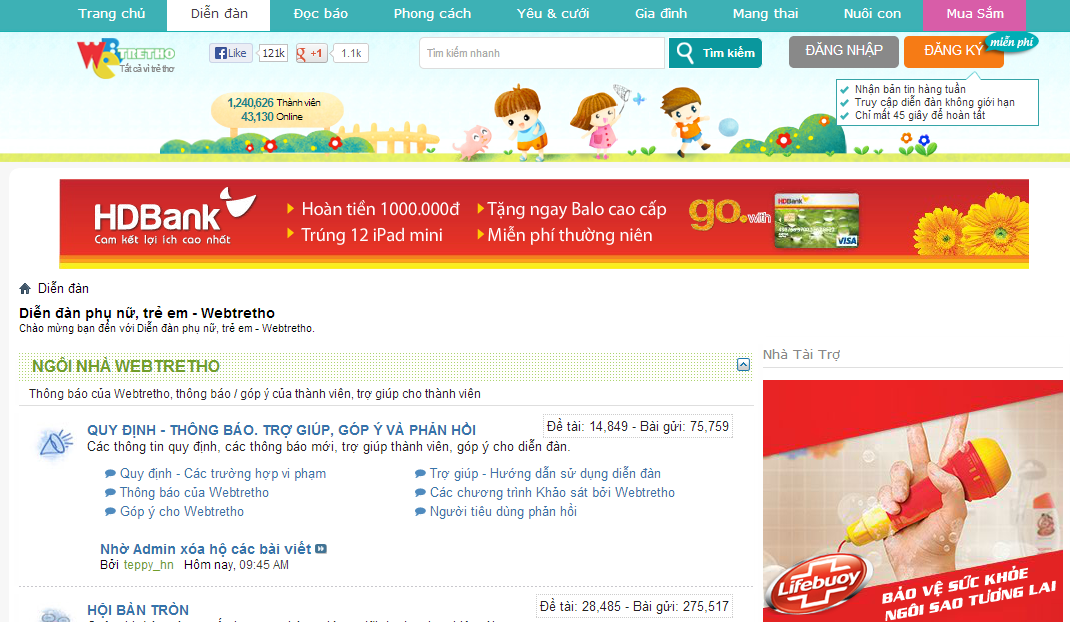Viewport: 1070px width, 622px height.
Task: Click bubble icon beside Góp ý cho Webtretho
Action: (110, 511)
